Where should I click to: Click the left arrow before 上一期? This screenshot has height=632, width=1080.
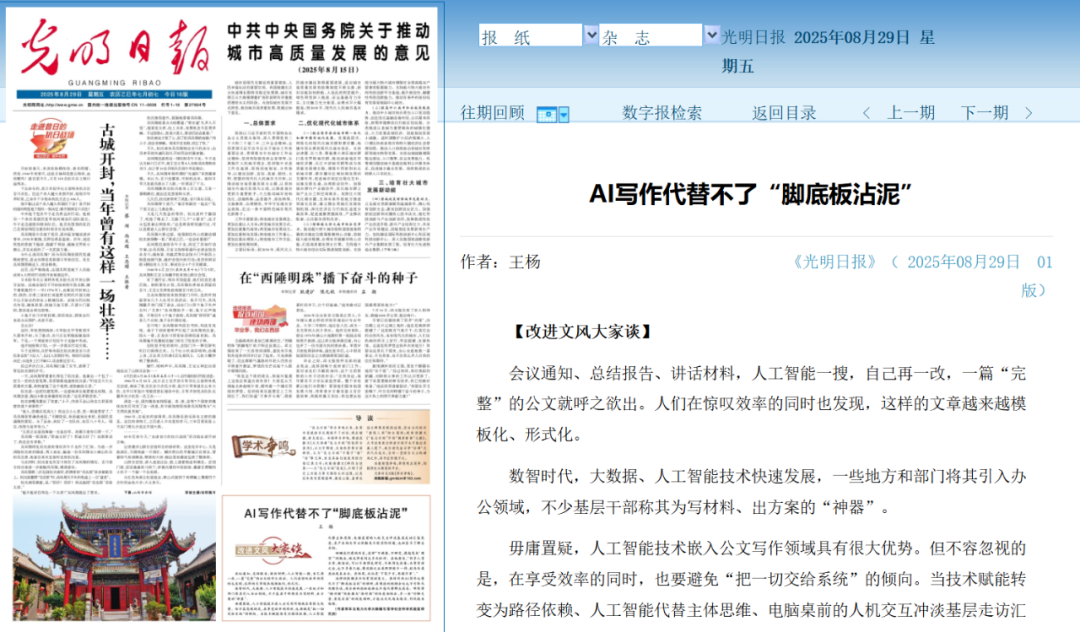click(866, 114)
